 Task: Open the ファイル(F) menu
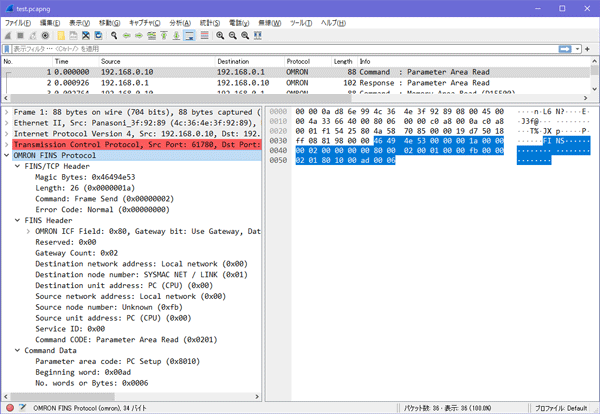(x=18, y=23)
